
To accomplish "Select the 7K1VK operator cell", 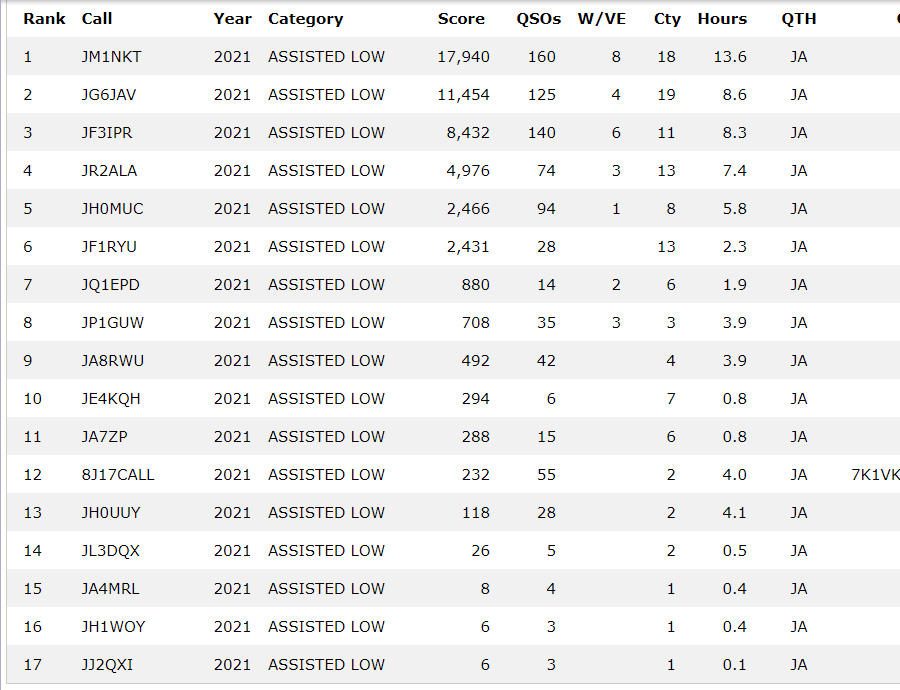I will 875,475.
